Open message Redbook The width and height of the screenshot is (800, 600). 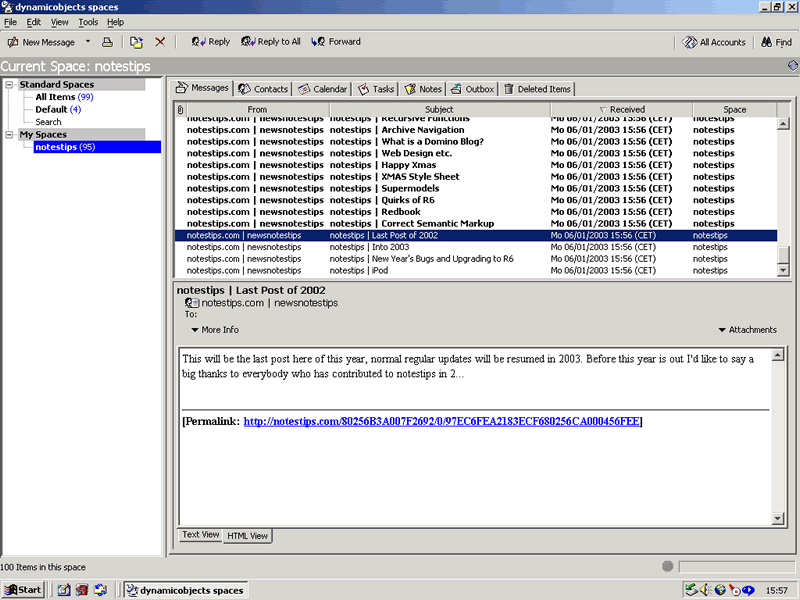(x=476, y=212)
